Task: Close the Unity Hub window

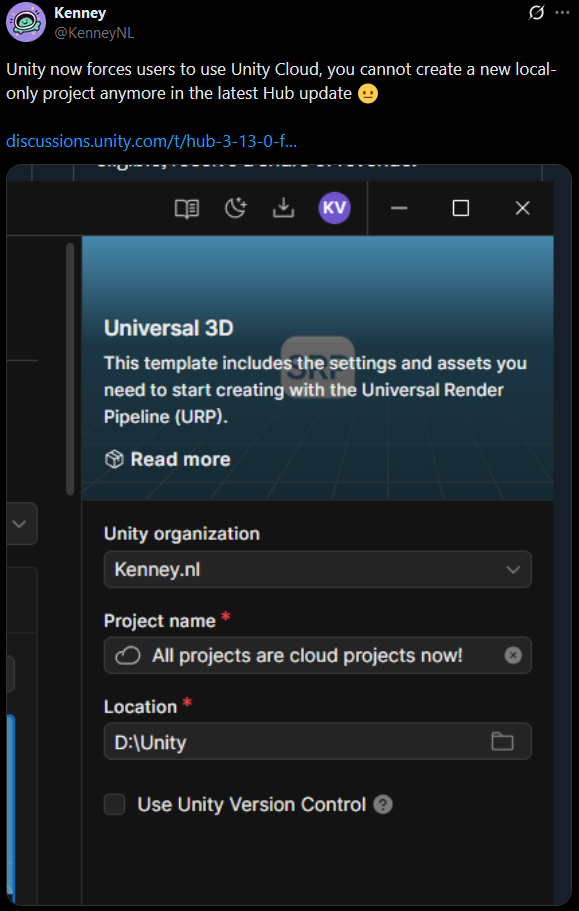Action: click(x=523, y=208)
